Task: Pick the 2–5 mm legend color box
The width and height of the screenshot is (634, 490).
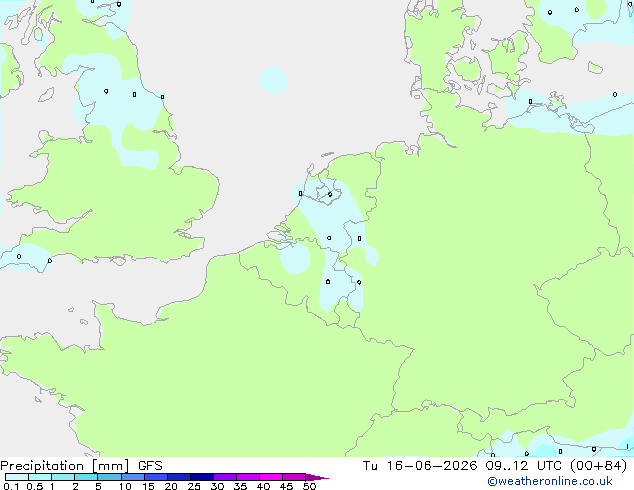Action: tap(86, 477)
